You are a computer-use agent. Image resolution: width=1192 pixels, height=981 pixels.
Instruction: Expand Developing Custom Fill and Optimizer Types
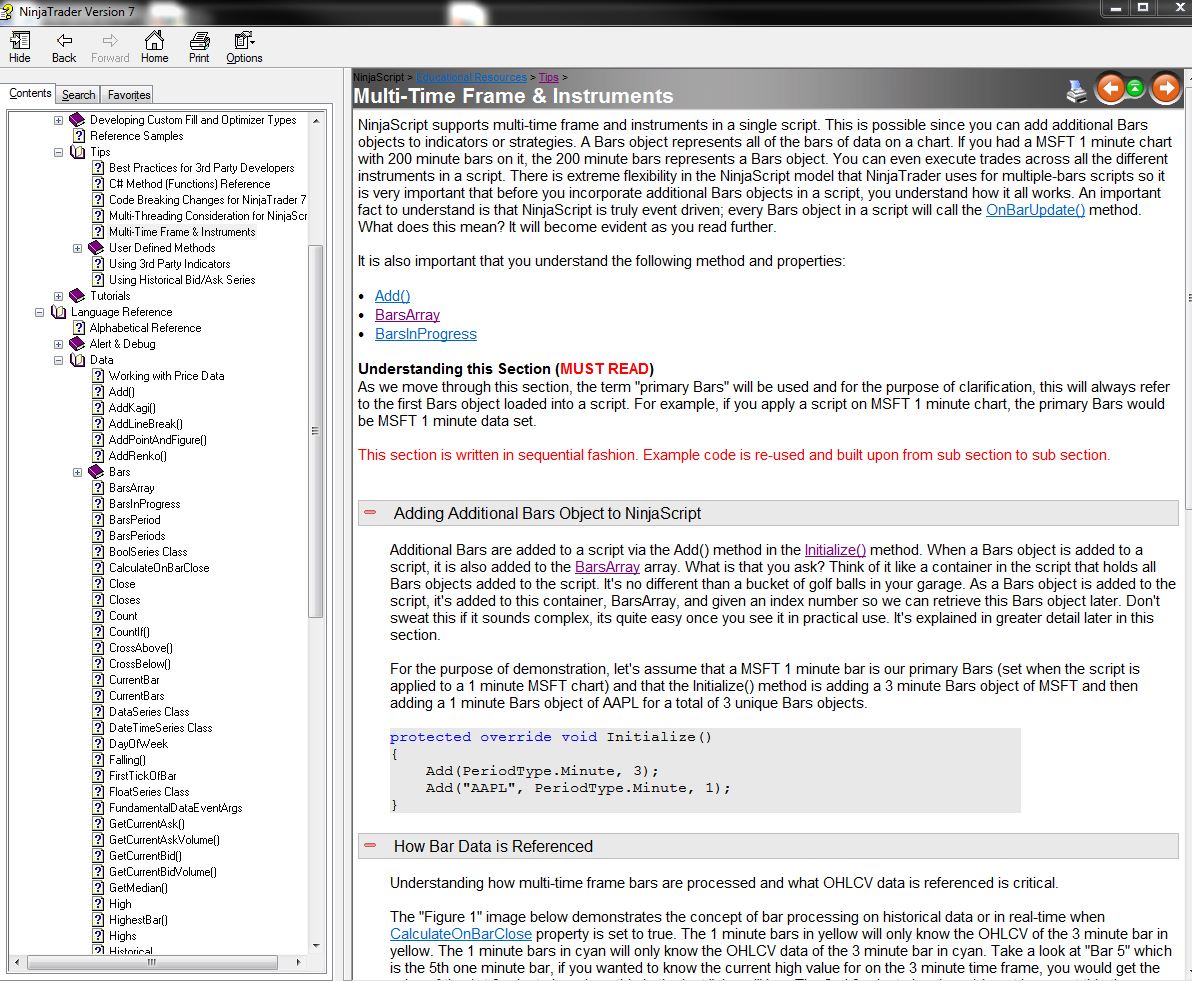pos(59,120)
